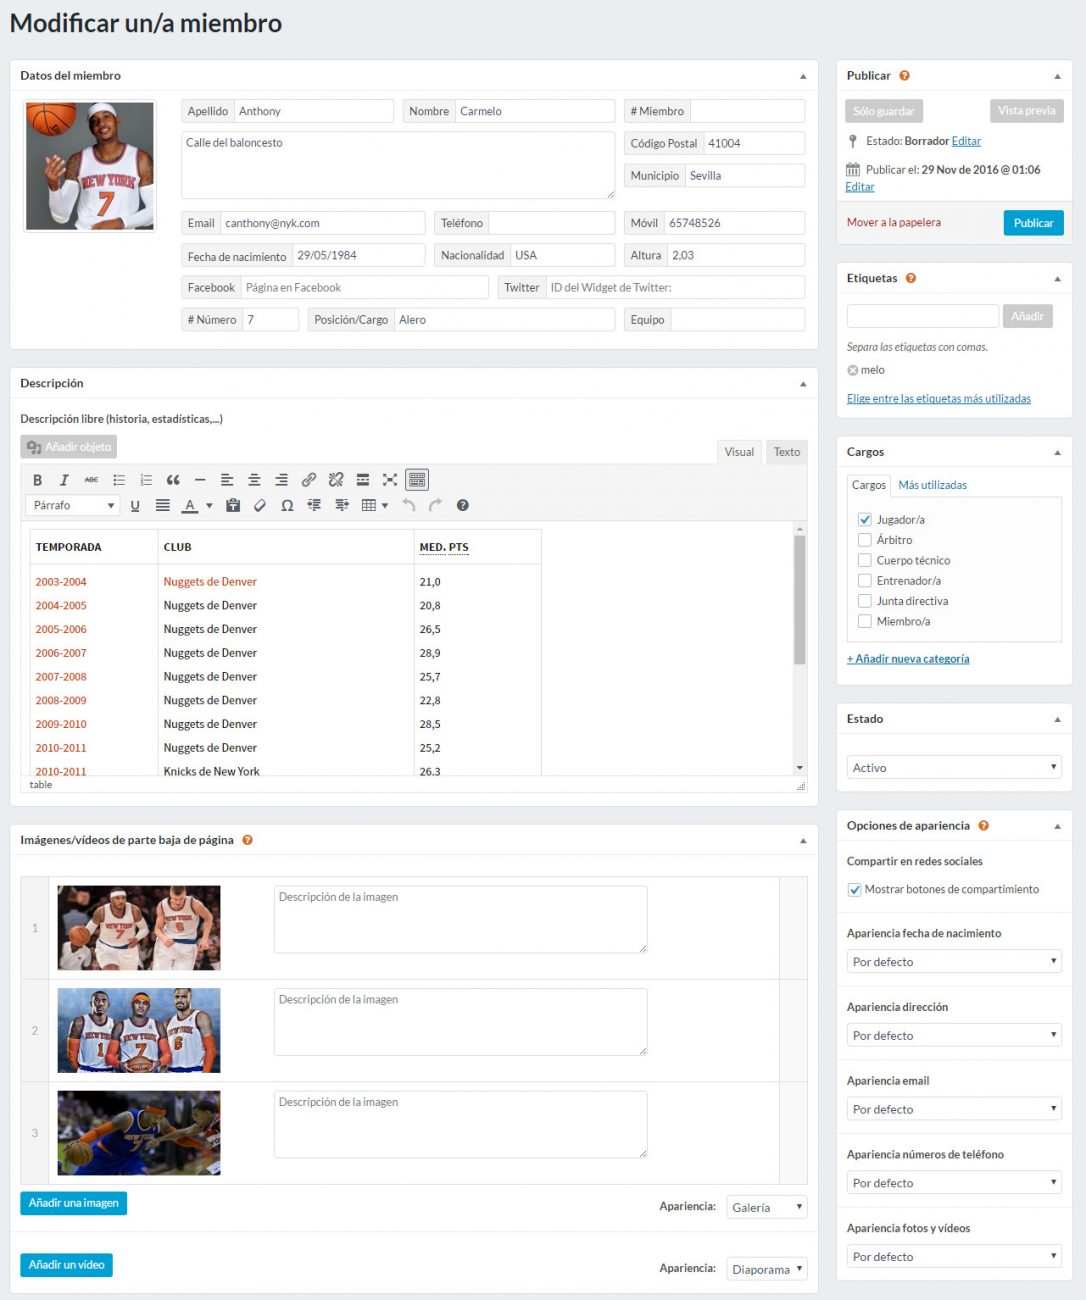
Task: Toggle the editor toolbar kitchen sink
Action: tap(417, 480)
